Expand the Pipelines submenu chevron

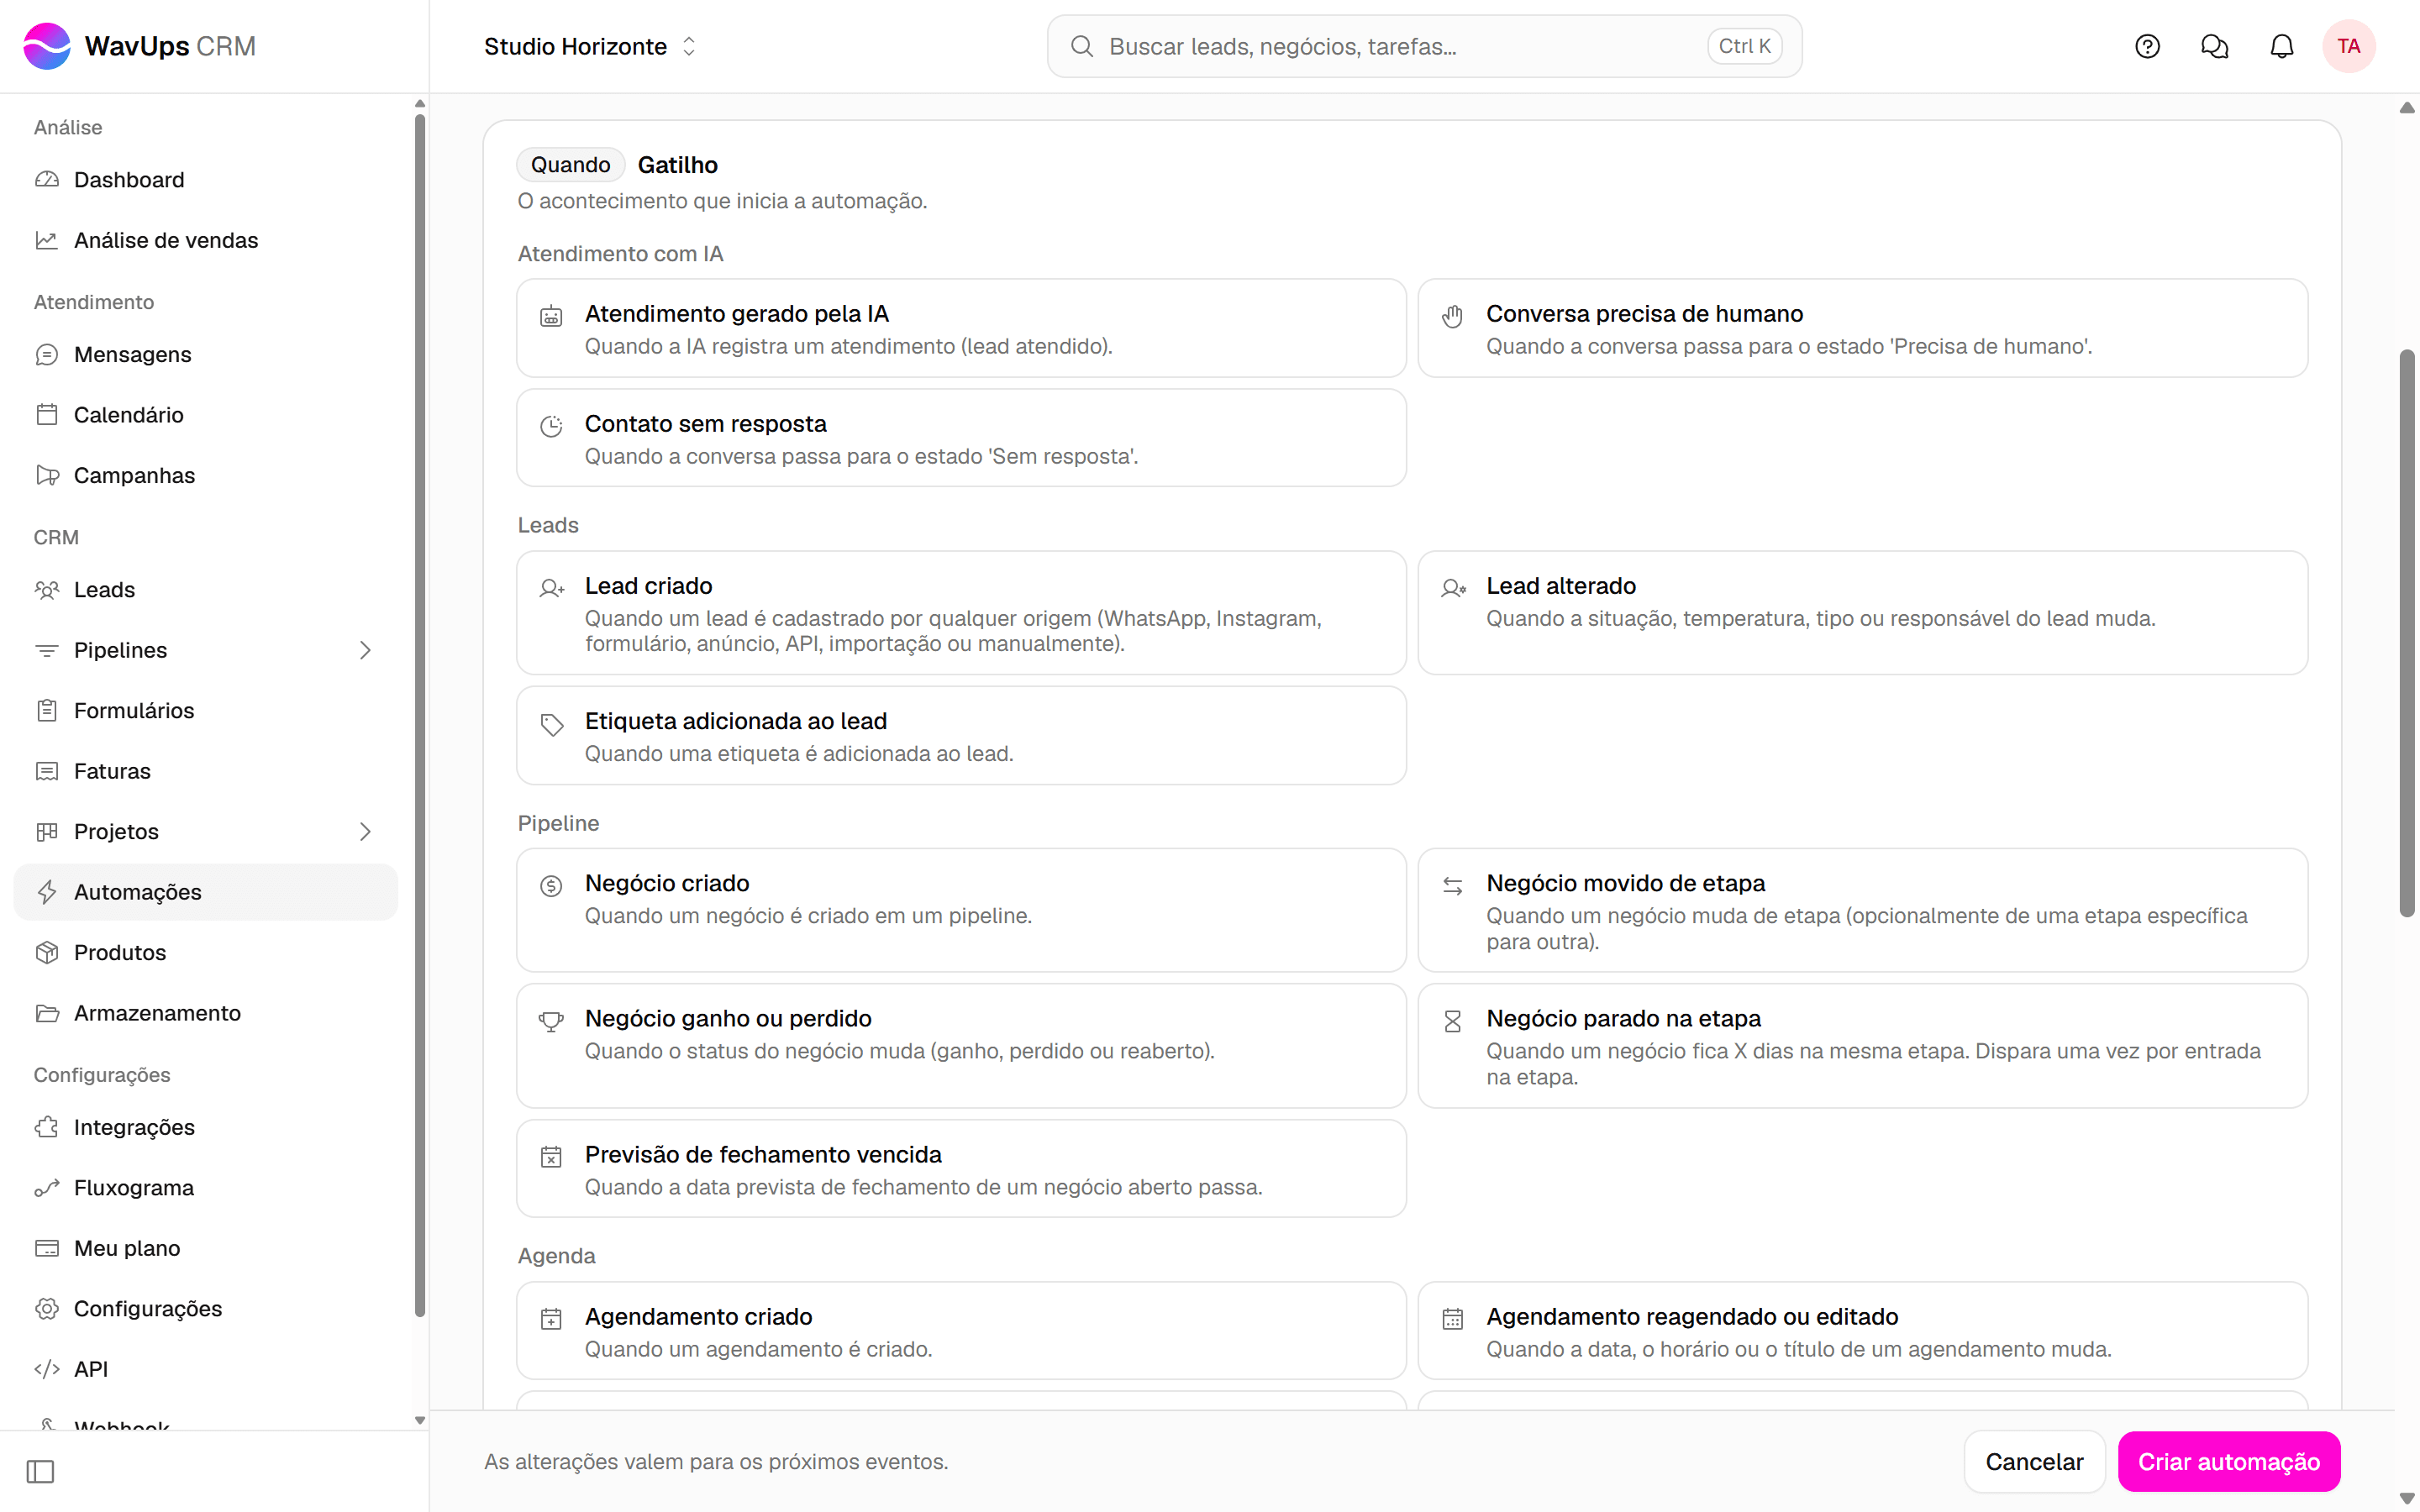click(x=365, y=650)
